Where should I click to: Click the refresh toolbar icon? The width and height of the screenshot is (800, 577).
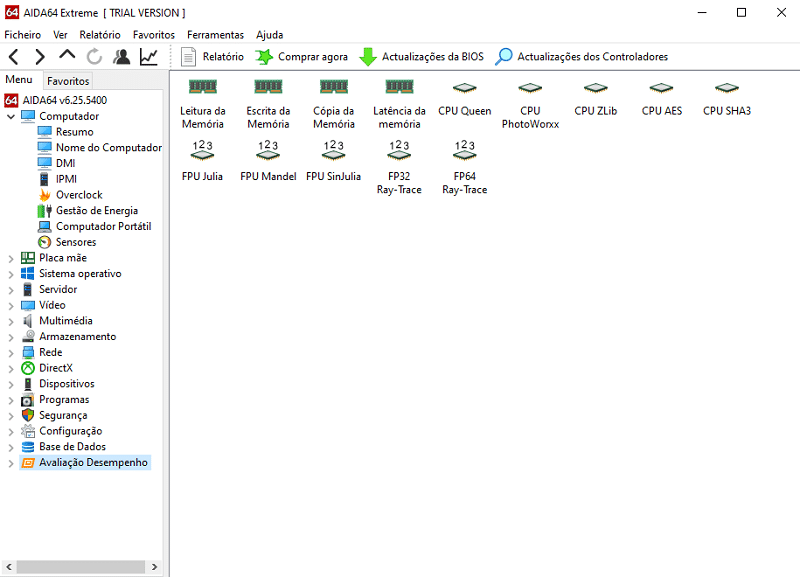94,57
